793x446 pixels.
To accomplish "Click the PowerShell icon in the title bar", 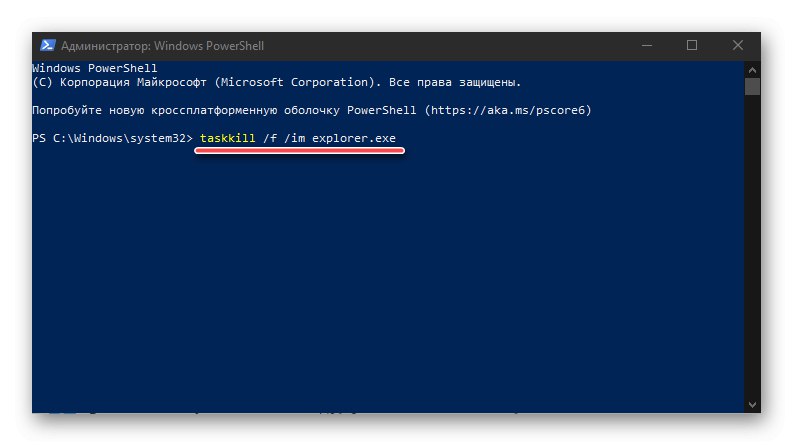I will tap(47, 46).
